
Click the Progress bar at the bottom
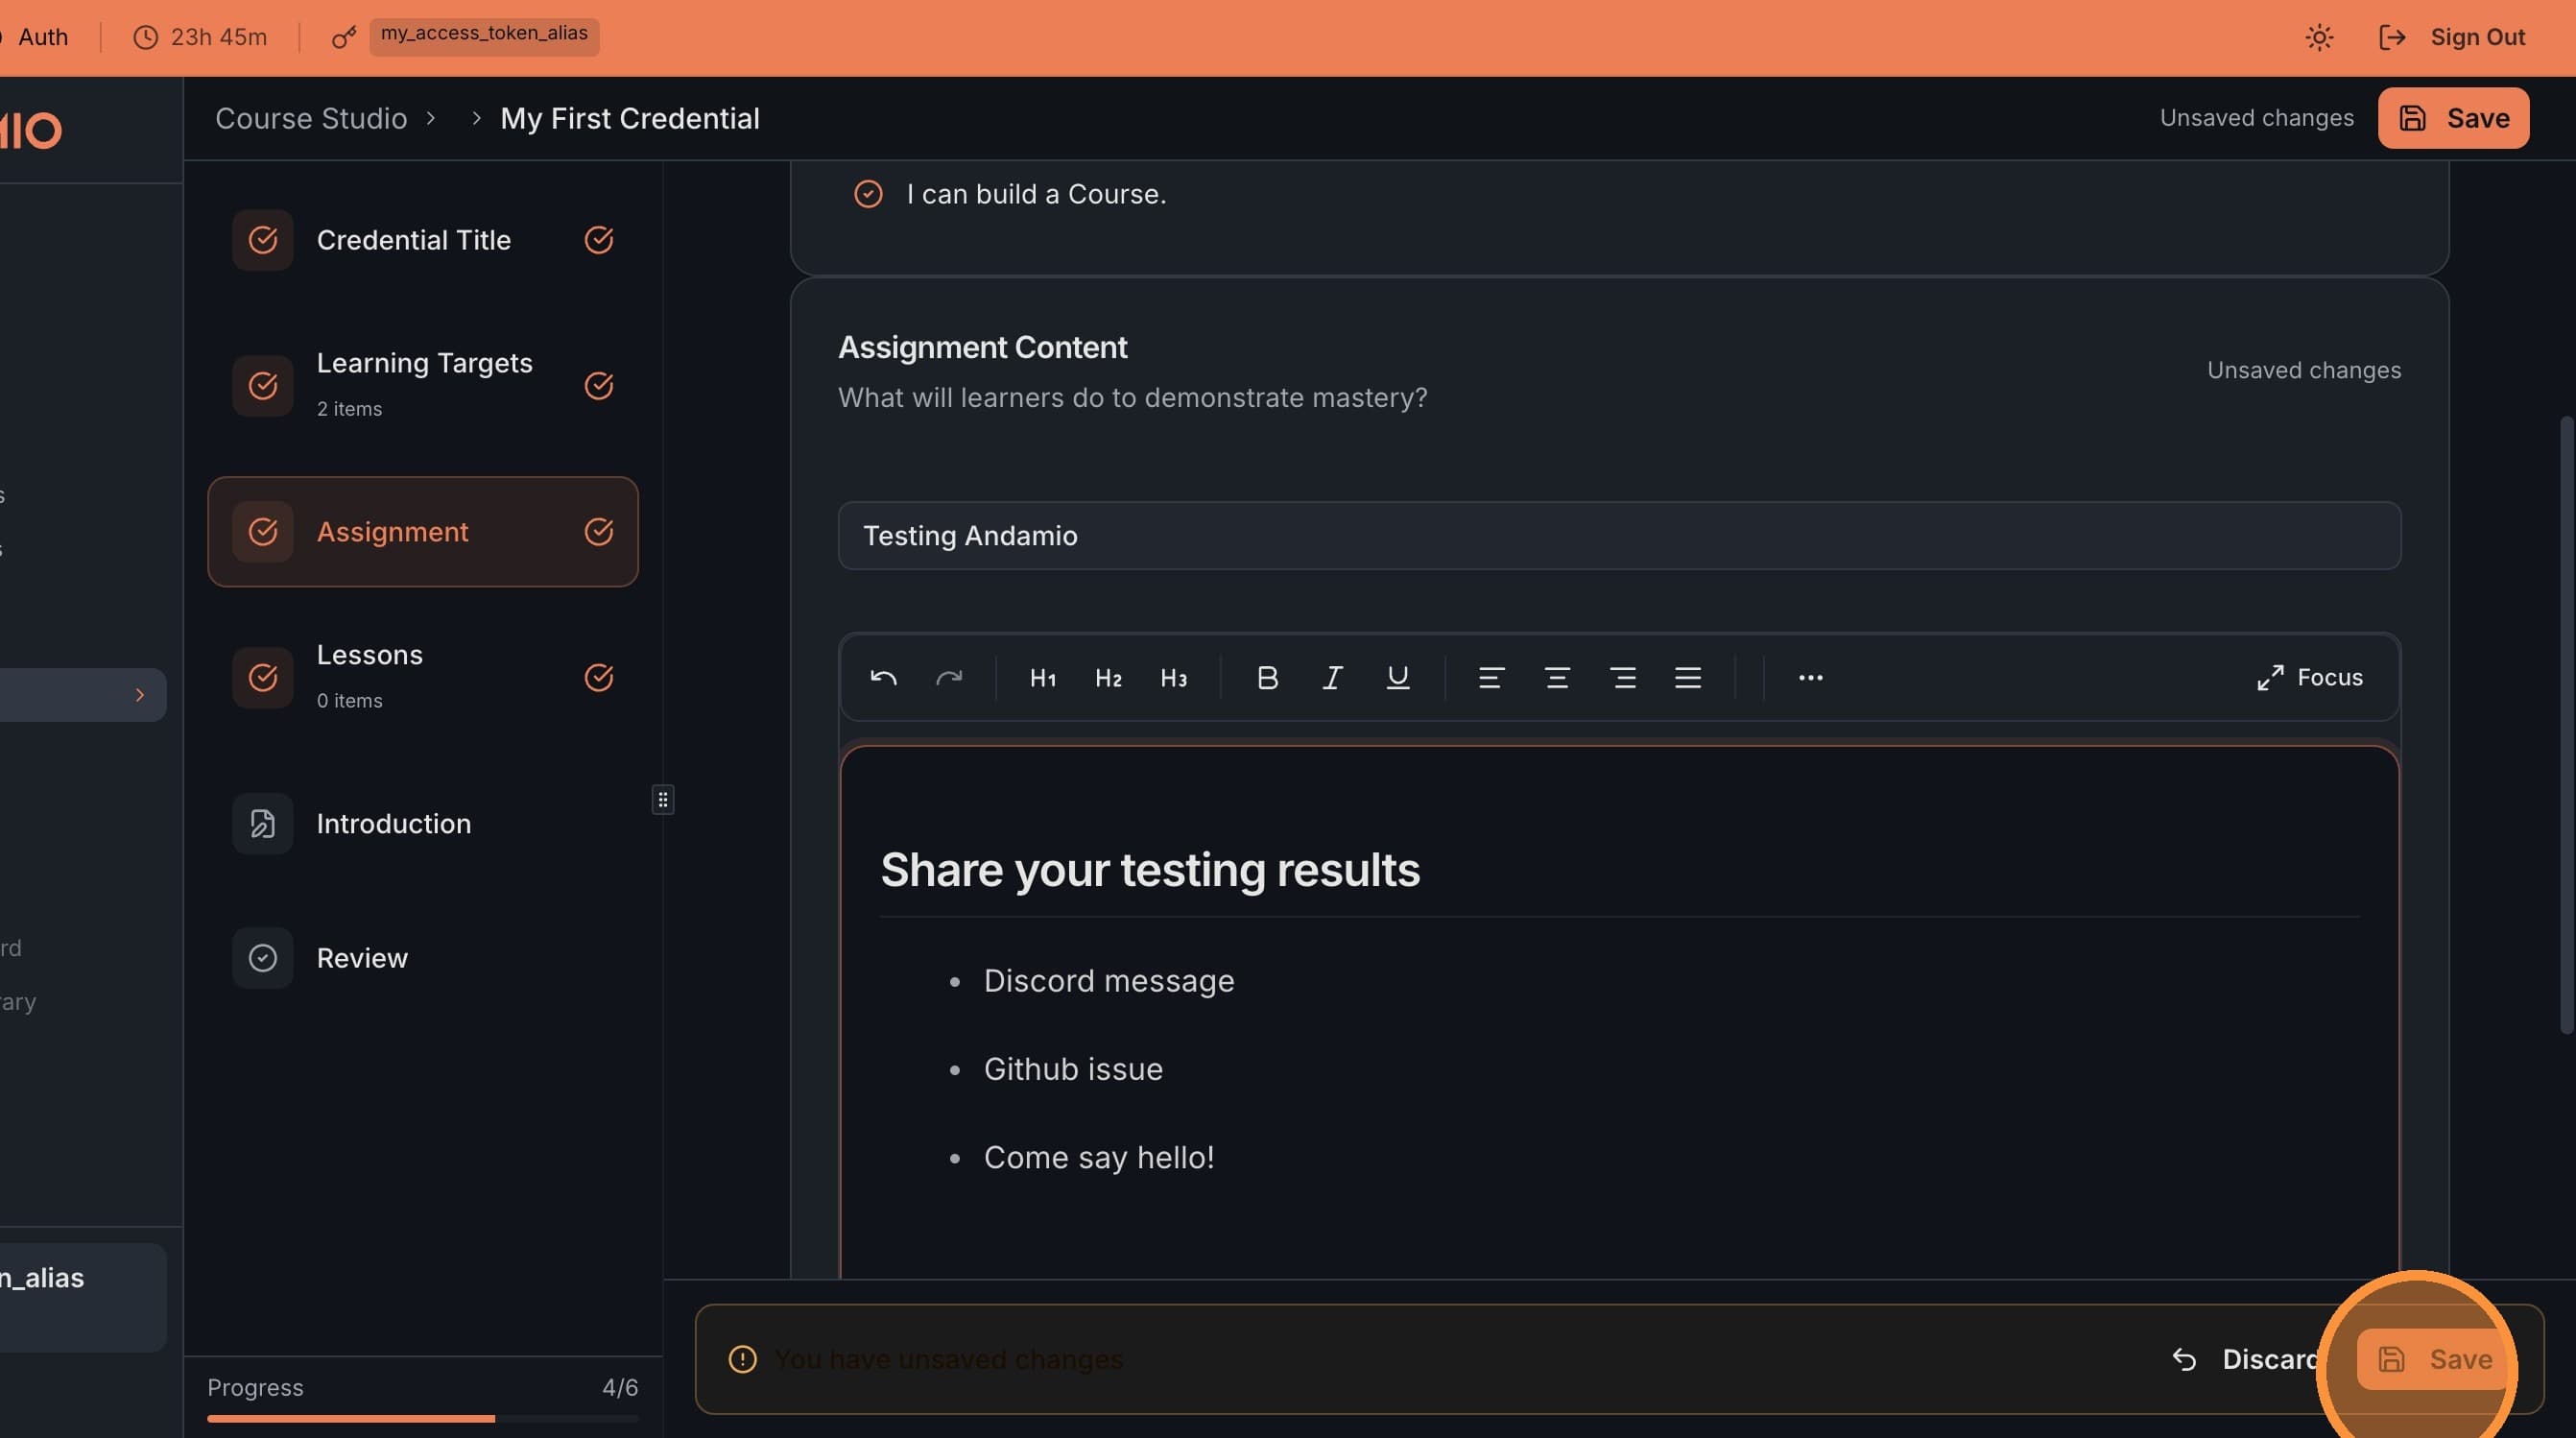[421, 1418]
